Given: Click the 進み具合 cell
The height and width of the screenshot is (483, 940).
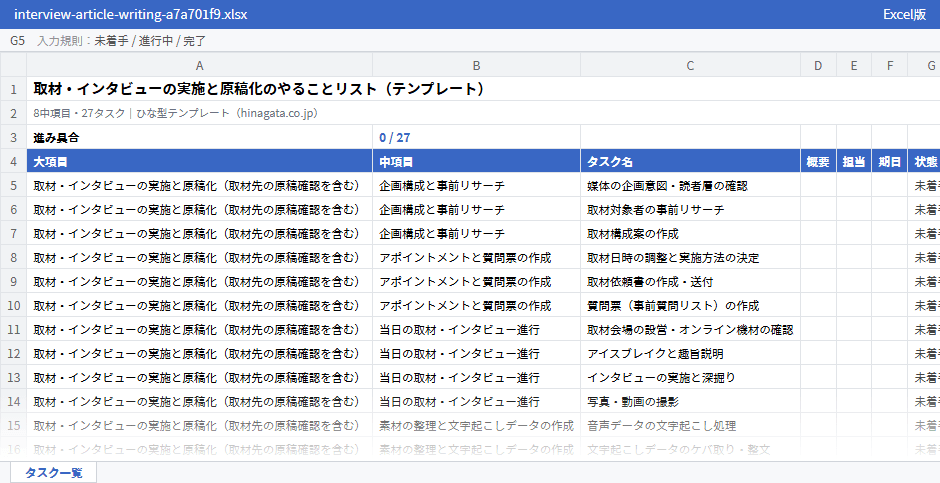Looking at the screenshot, I should pyautogui.click(x=200, y=137).
